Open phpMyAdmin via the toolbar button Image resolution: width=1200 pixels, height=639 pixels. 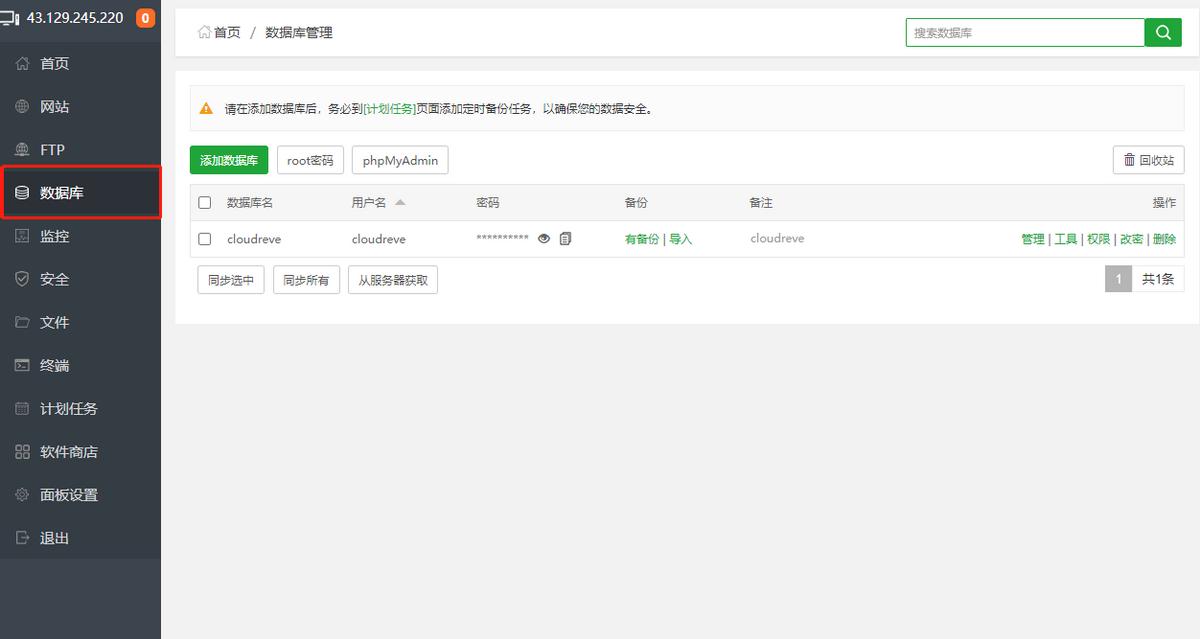(x=399, y=160)
